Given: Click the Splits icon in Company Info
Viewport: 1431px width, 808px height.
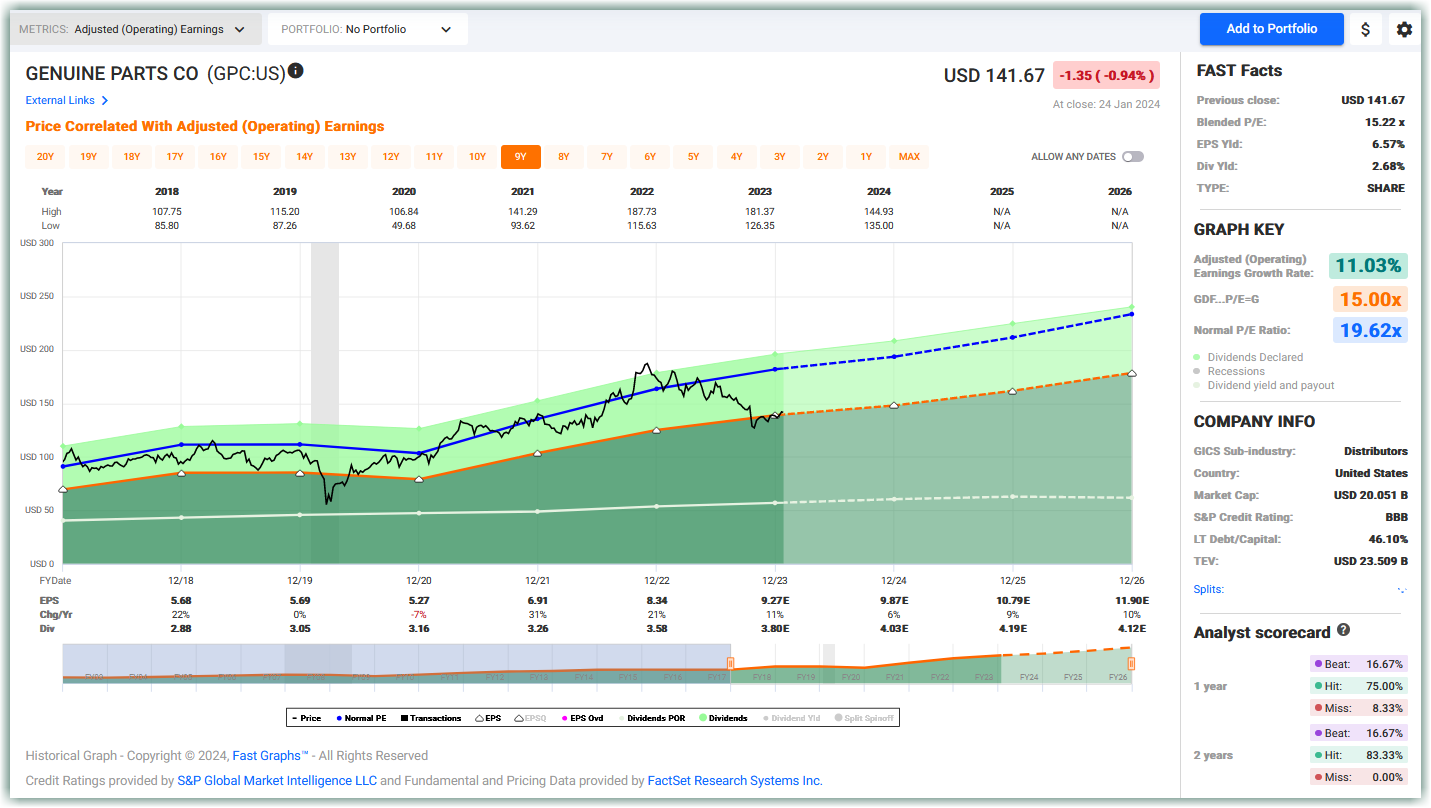Looking at the screenshot, I should (x=1402, y=590).
